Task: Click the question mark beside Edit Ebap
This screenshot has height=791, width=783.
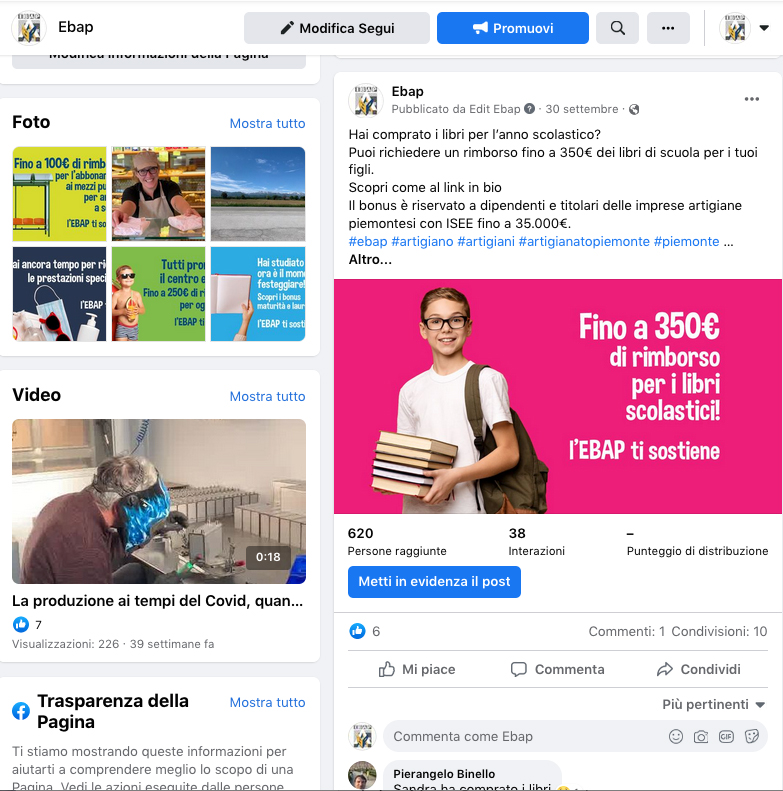Action: [x=529, y=108]
